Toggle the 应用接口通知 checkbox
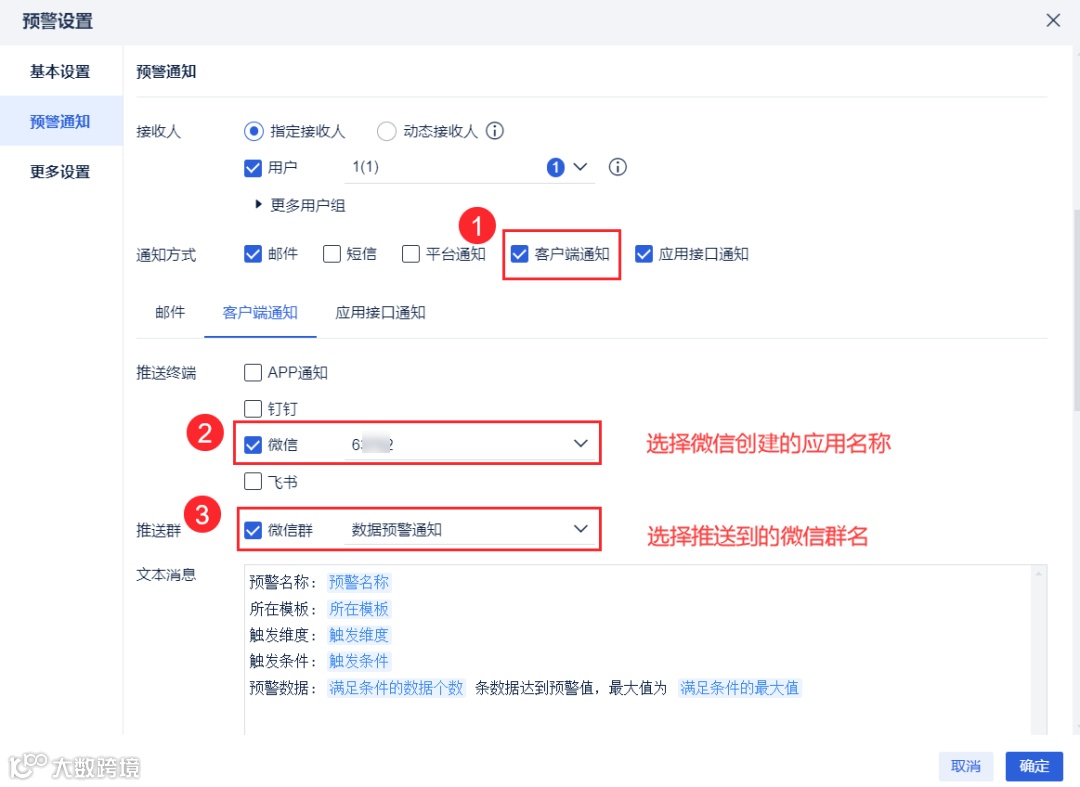The width and height of the screenshot is (1080, 787). [x=643, y=254]
